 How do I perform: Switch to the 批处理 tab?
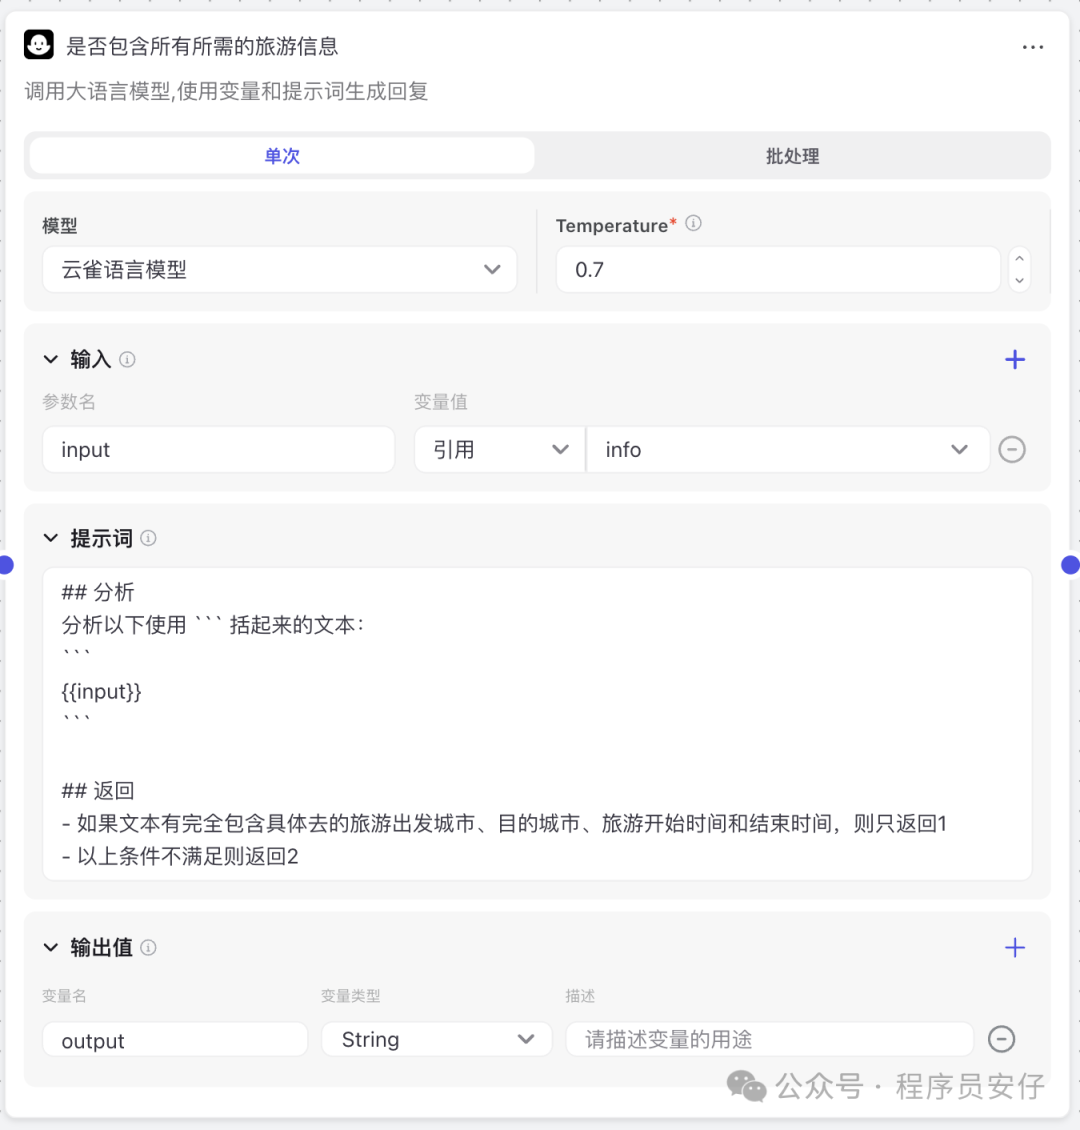tap(792, 156)
